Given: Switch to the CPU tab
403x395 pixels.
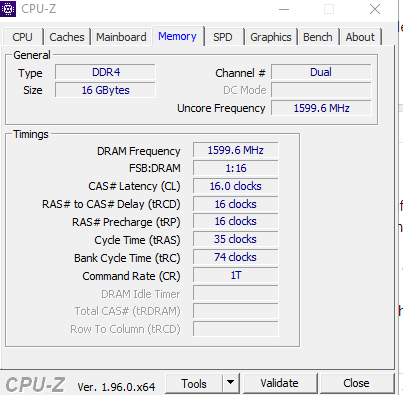Looking at the screenshot, I should [x=23, y=37].
